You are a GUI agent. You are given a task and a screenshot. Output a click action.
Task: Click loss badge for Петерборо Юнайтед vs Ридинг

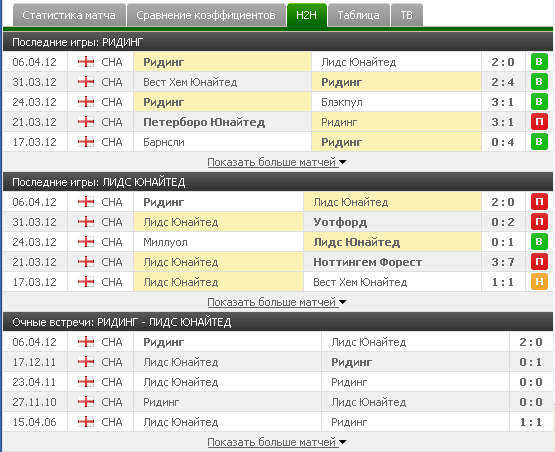[539, 122]
